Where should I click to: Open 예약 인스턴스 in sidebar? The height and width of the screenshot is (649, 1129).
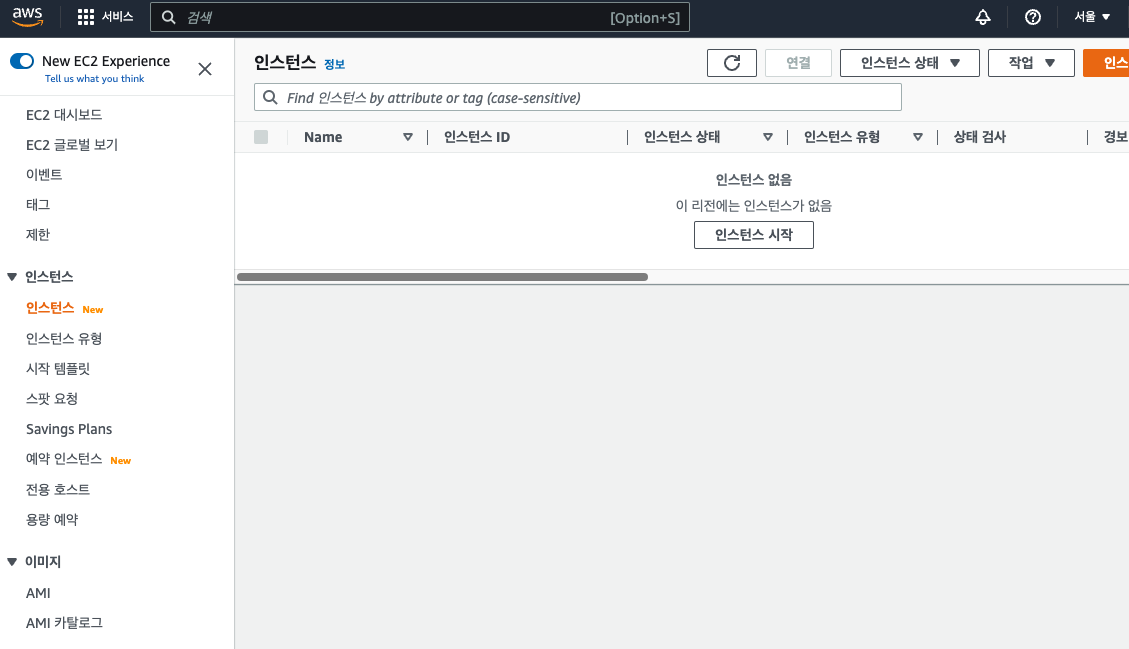click(64, 459)
